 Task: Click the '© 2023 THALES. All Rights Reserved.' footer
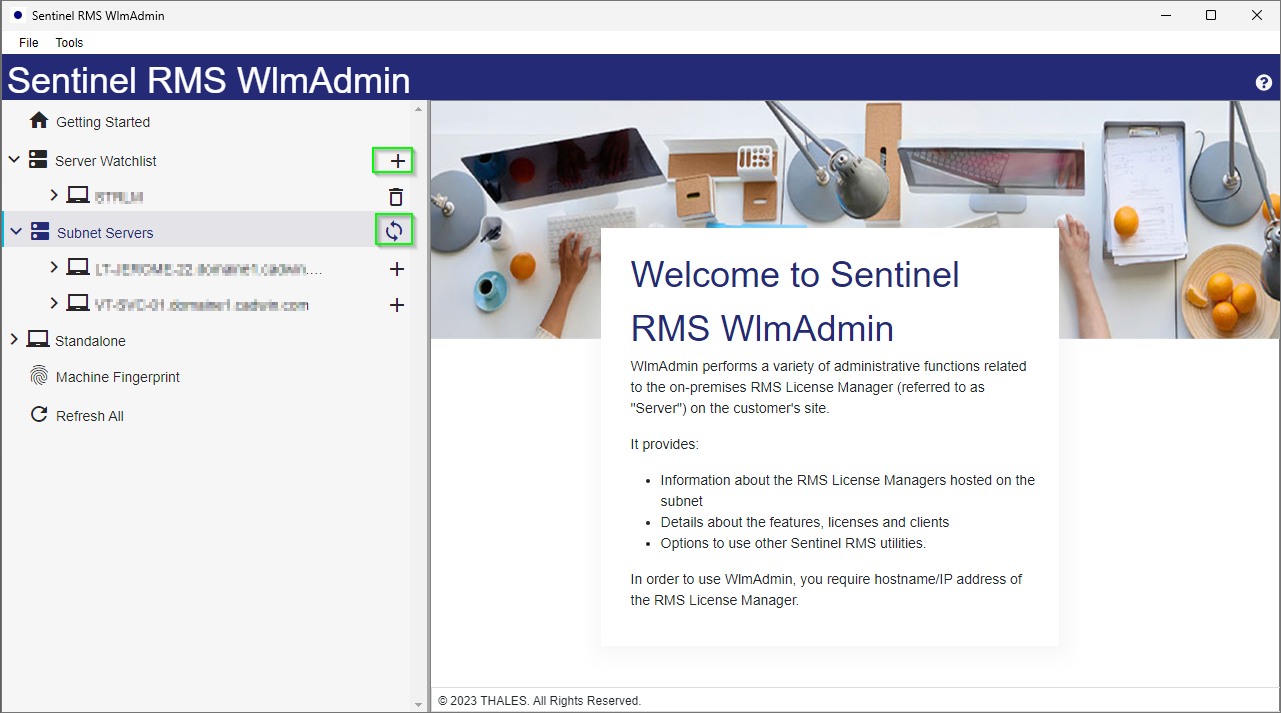(x=539, y=701)
